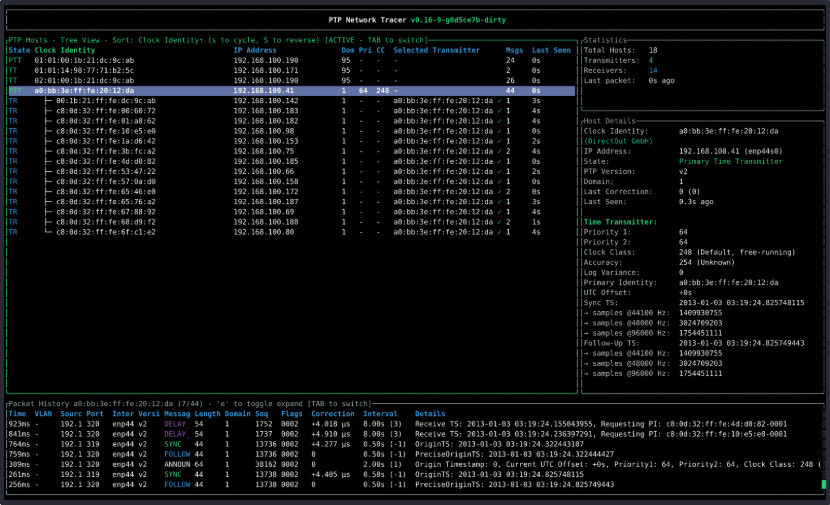The width and height of the screenshot is (830, 505).
Task: Click the Correction column header in Packet History
Action: [333, 413]
